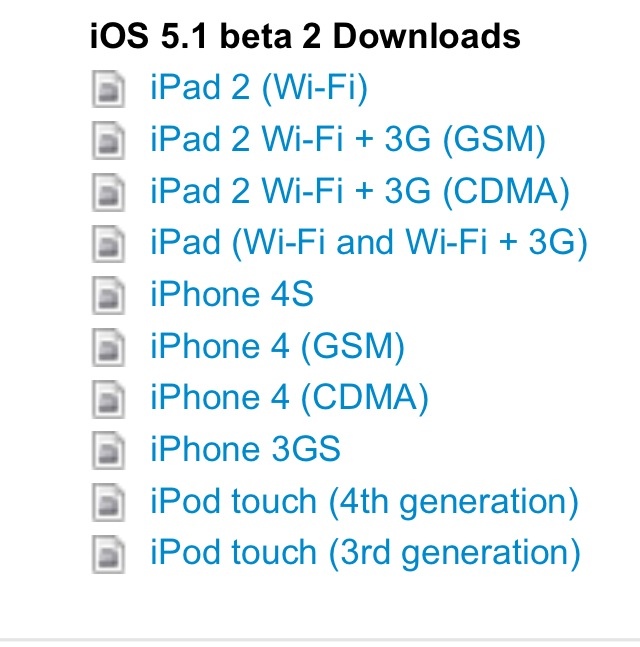Click file icon beside iPod touch (4th generation)

tap(107, 502)
